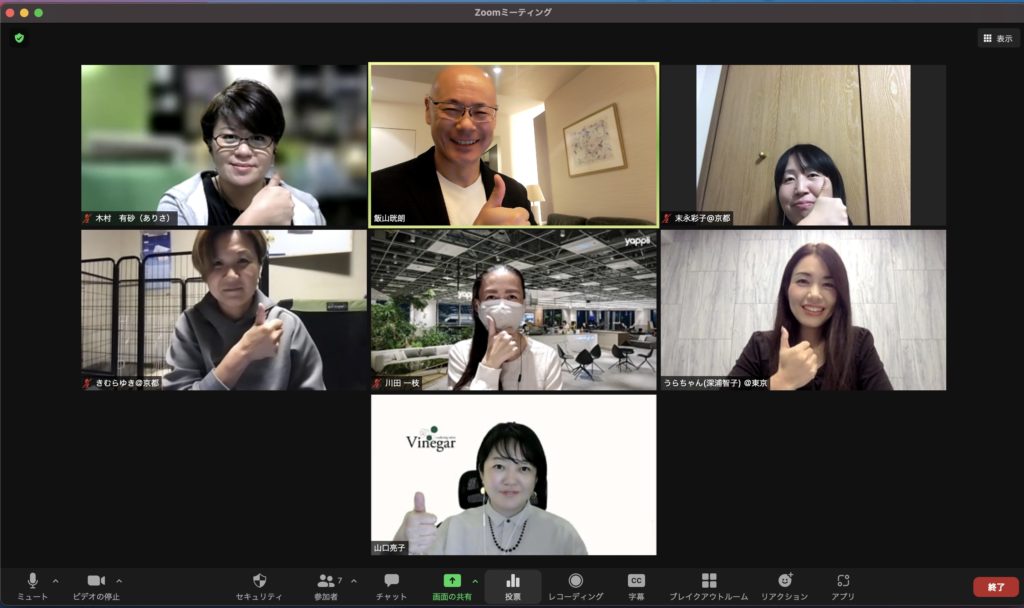This screenshot has width=1024, height=608.
Task: Expand audio options chevron beside ミュート
Action: pos(55,581)
